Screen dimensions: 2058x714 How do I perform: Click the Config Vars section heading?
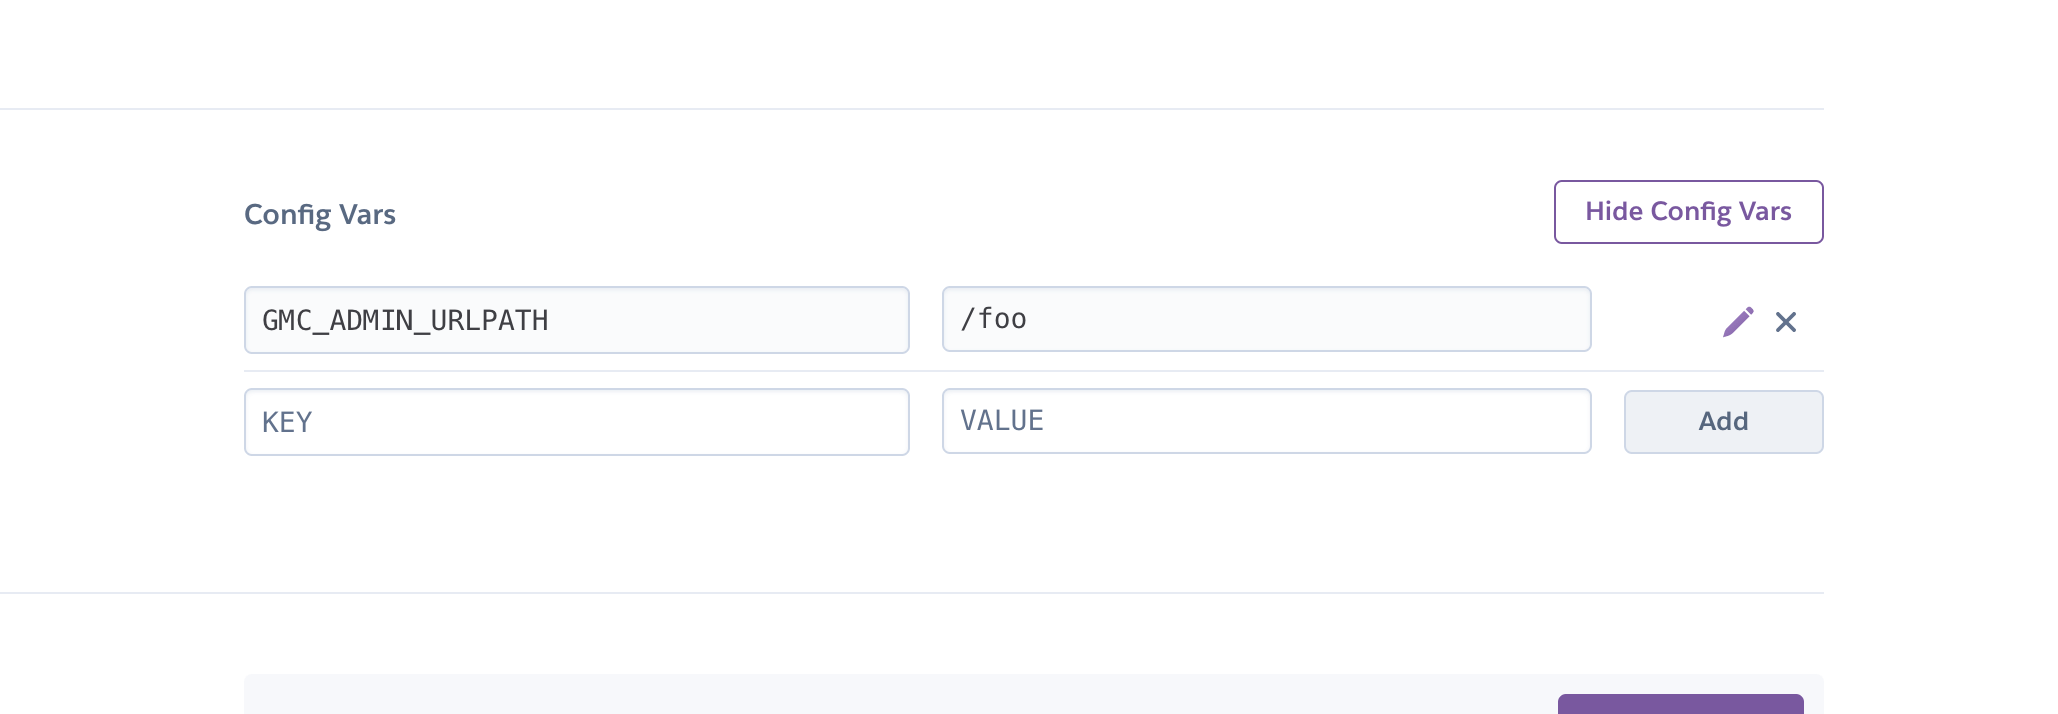pos(320,215)
